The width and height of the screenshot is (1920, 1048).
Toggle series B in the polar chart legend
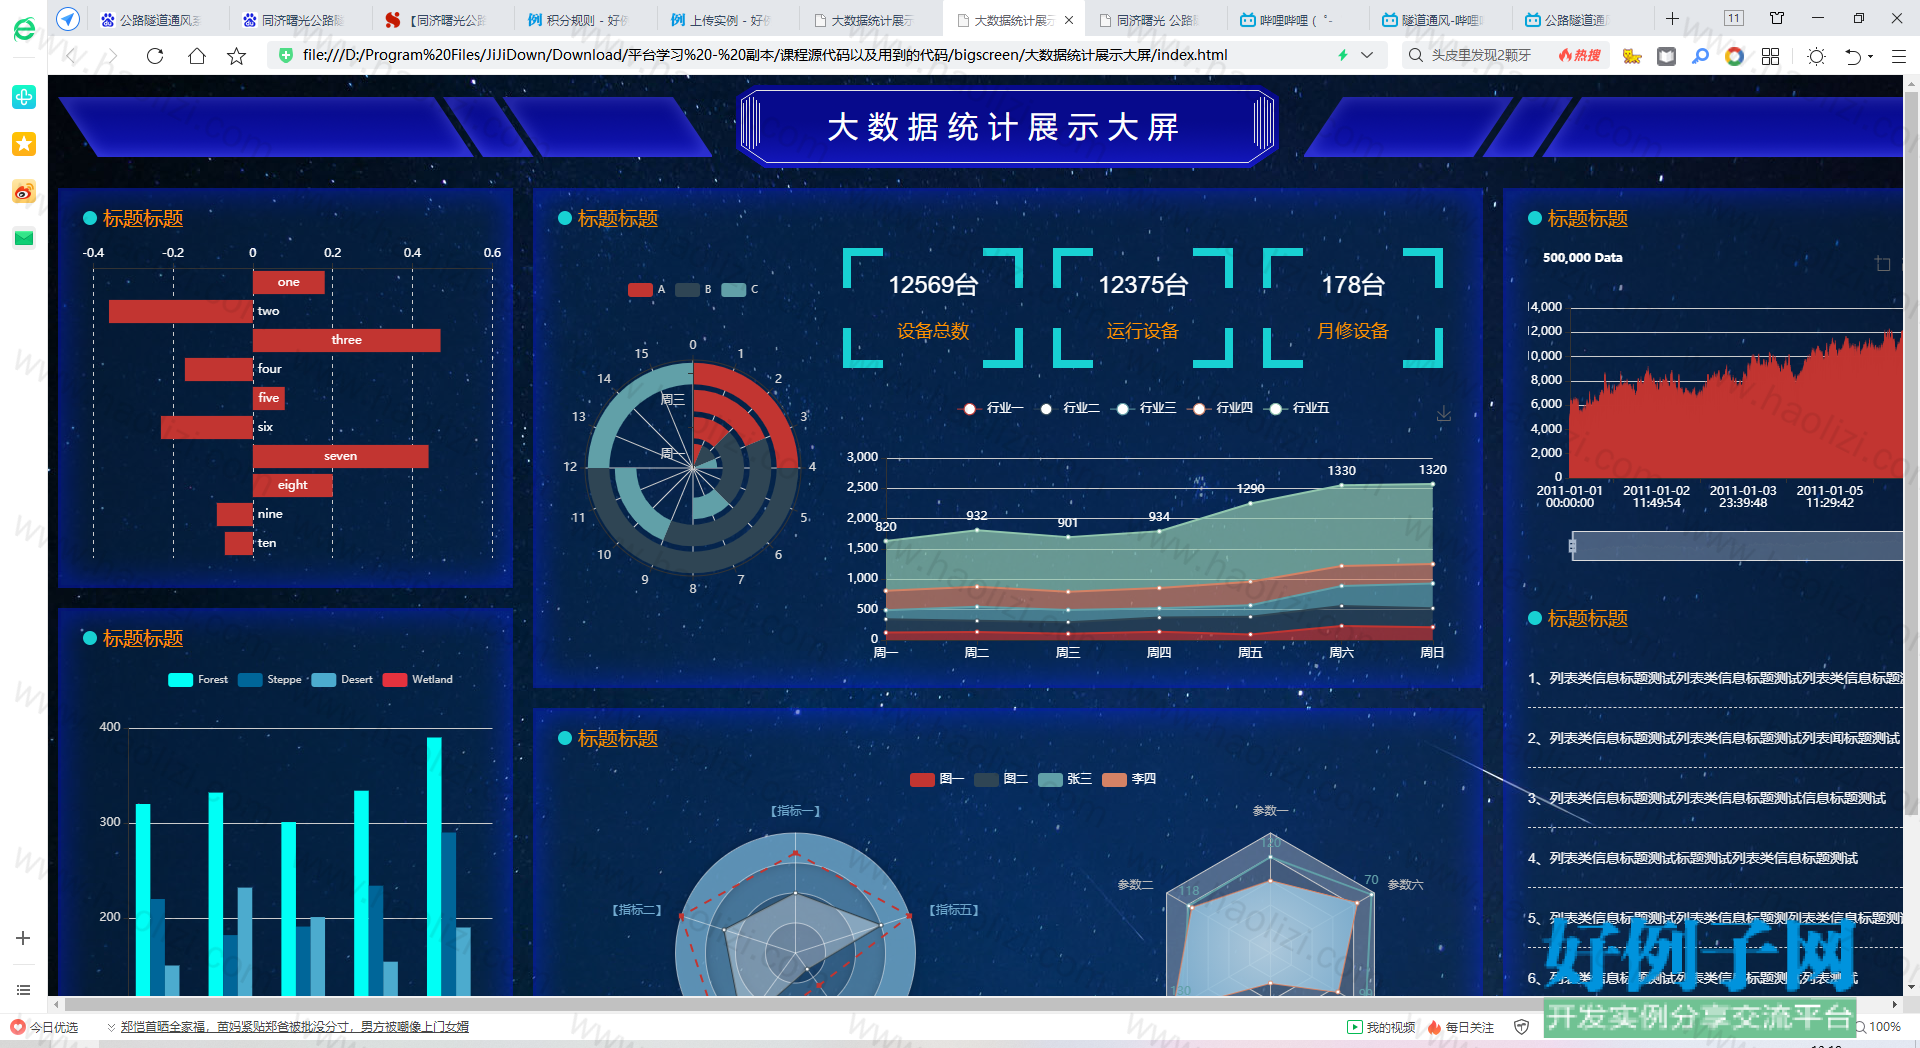pyautogui.click(x=693, y=290)
